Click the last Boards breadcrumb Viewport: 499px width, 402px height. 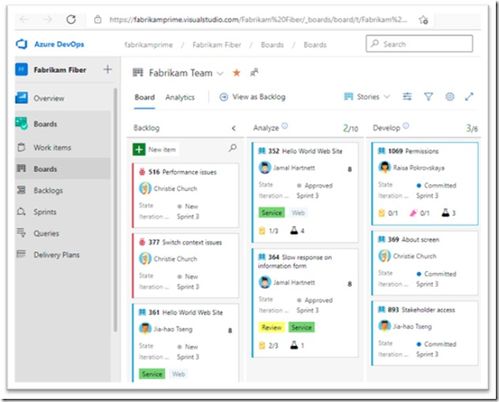(x=315, y=45)
